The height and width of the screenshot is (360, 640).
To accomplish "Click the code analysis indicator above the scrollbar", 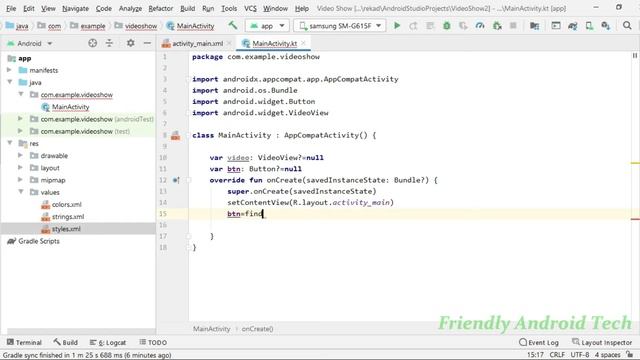I will (634, 56).
